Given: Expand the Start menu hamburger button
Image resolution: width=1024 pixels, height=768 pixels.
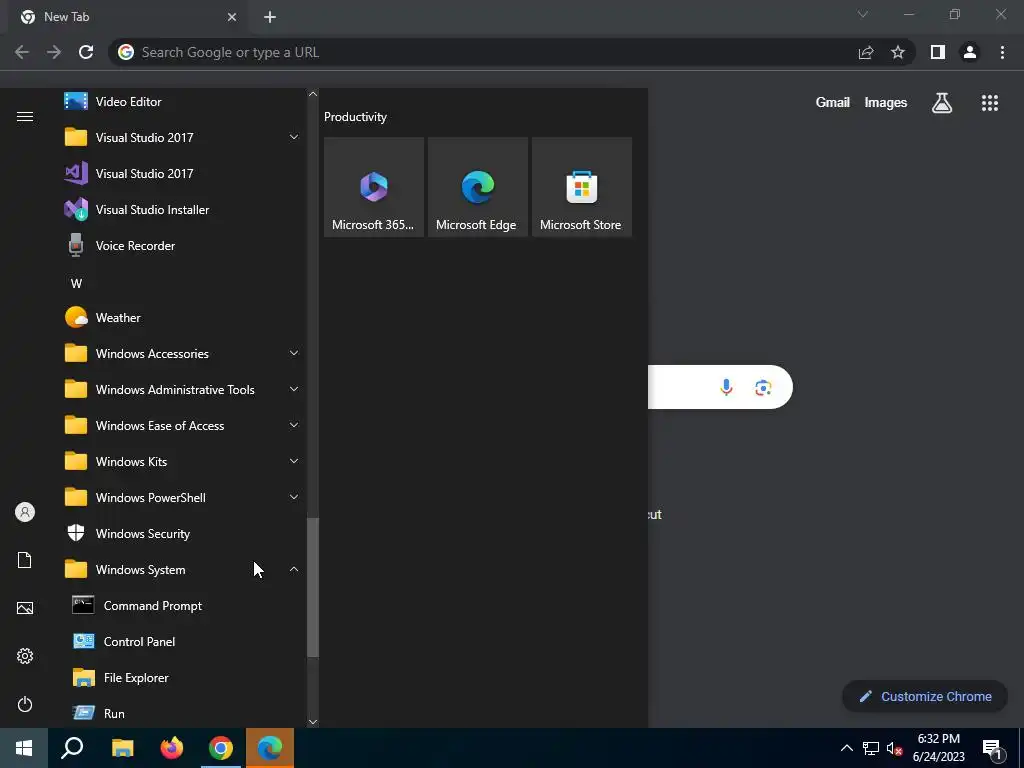Looking at the screenshot, I should (x=25, y=116).
